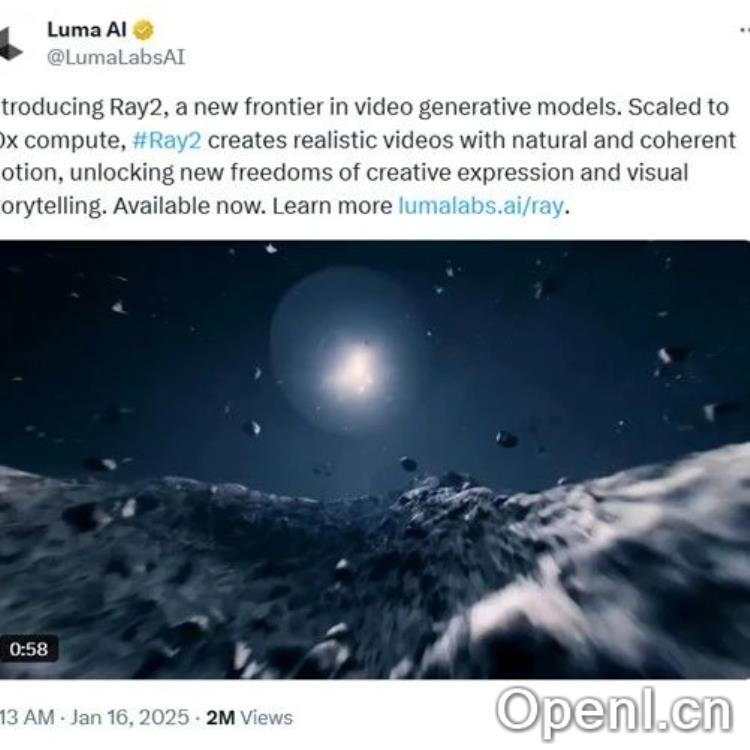Follow the #Ray2 hashtag
The image size is (750, 750).
pos(166,141)
